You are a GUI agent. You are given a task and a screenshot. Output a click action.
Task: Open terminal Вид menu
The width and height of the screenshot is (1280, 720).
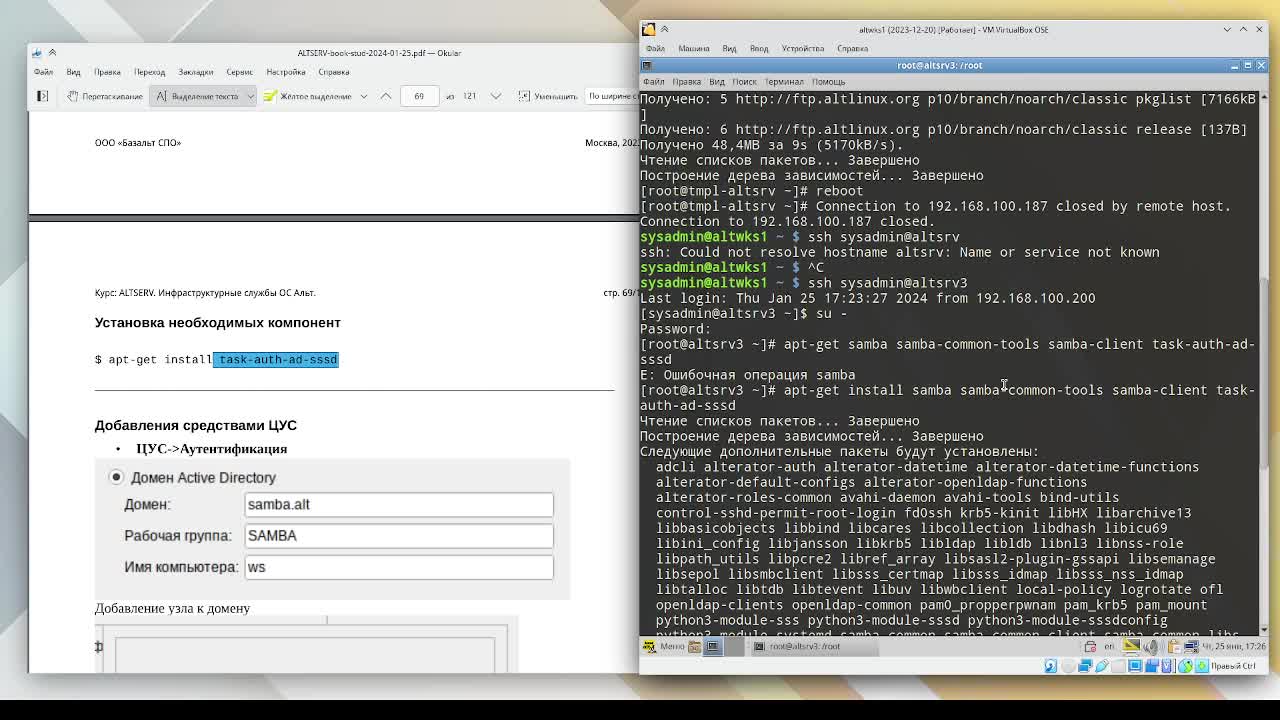pos(716,81)
